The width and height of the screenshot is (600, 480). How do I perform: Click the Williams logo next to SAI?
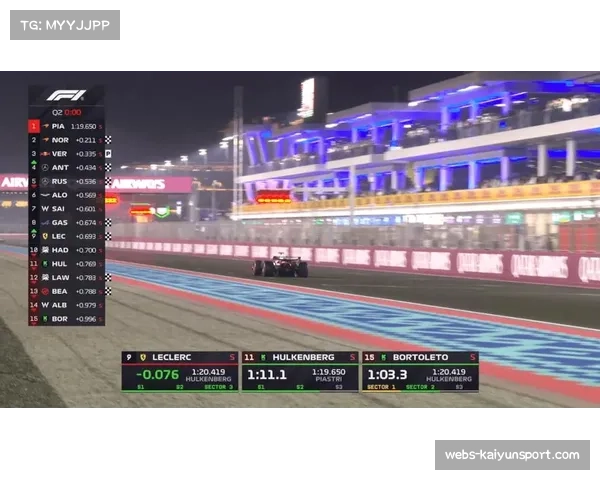[45, 209]
